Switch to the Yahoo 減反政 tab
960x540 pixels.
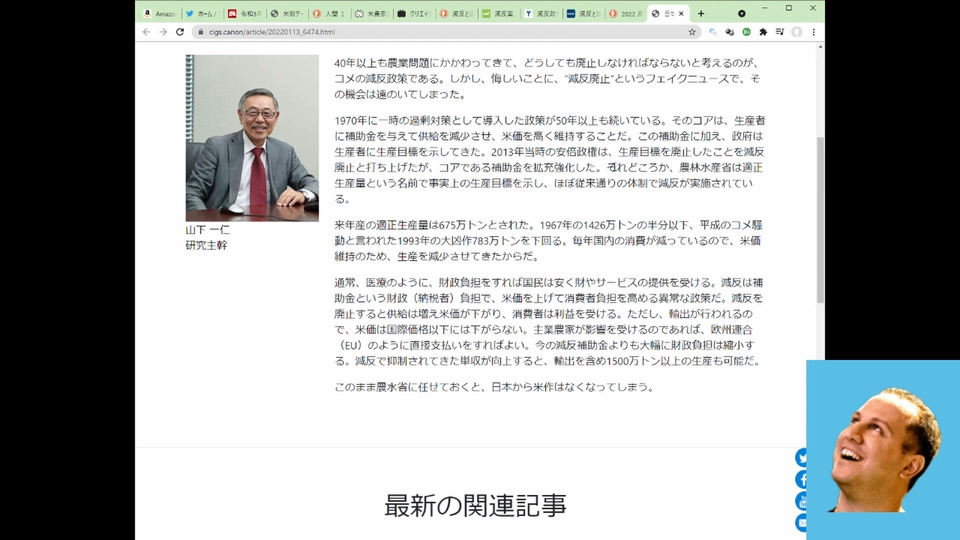pos(541,13)
